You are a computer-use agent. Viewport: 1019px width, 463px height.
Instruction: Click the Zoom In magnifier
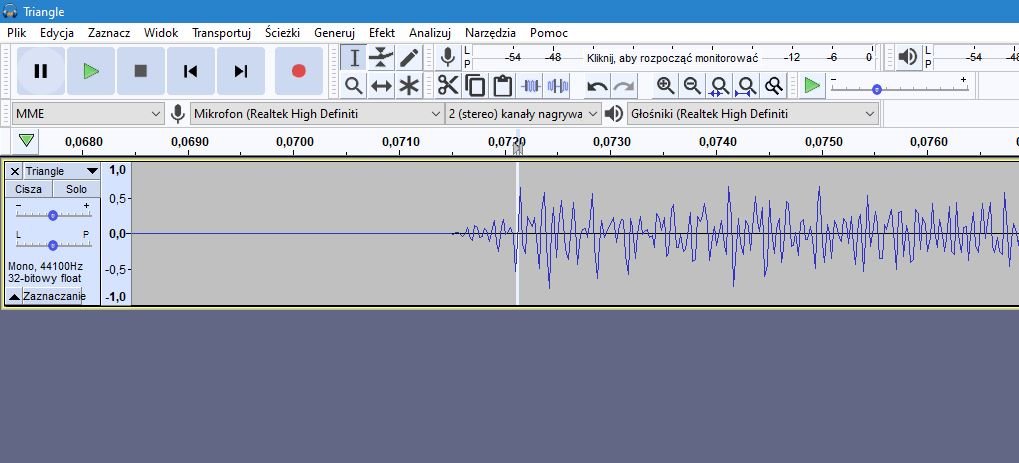(x=665, y=85)
